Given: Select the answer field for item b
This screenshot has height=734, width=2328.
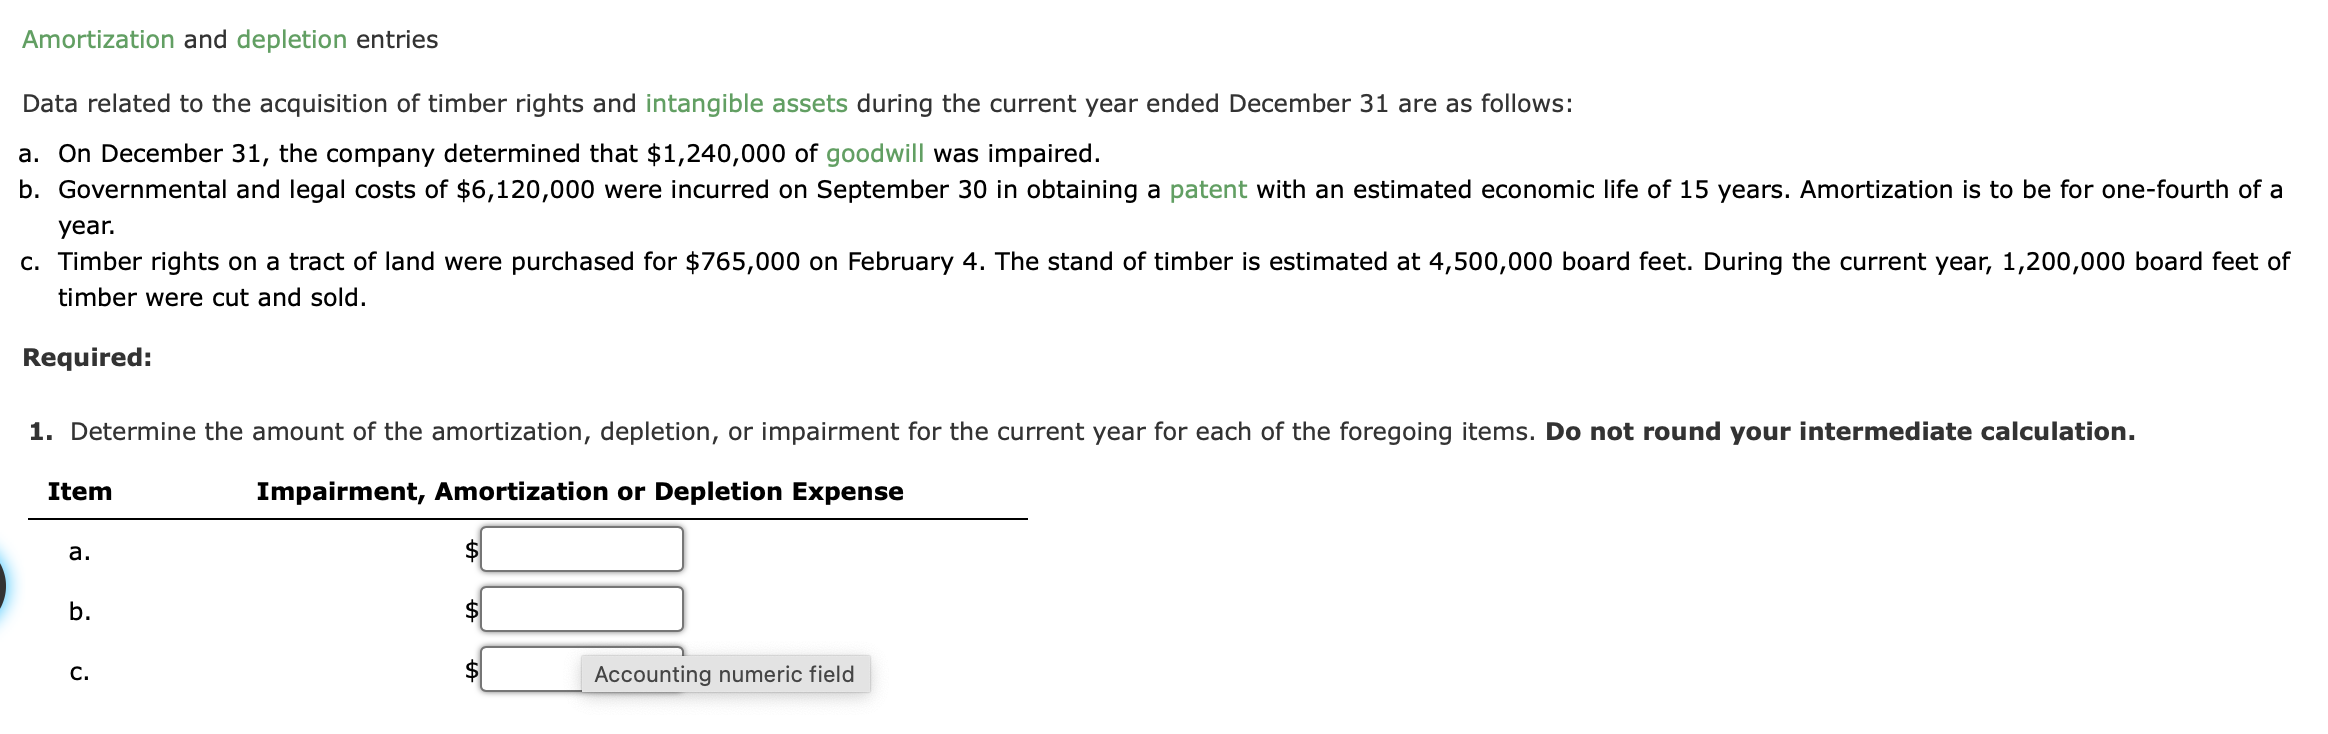Looking at the screenshot, I should 582,609.
